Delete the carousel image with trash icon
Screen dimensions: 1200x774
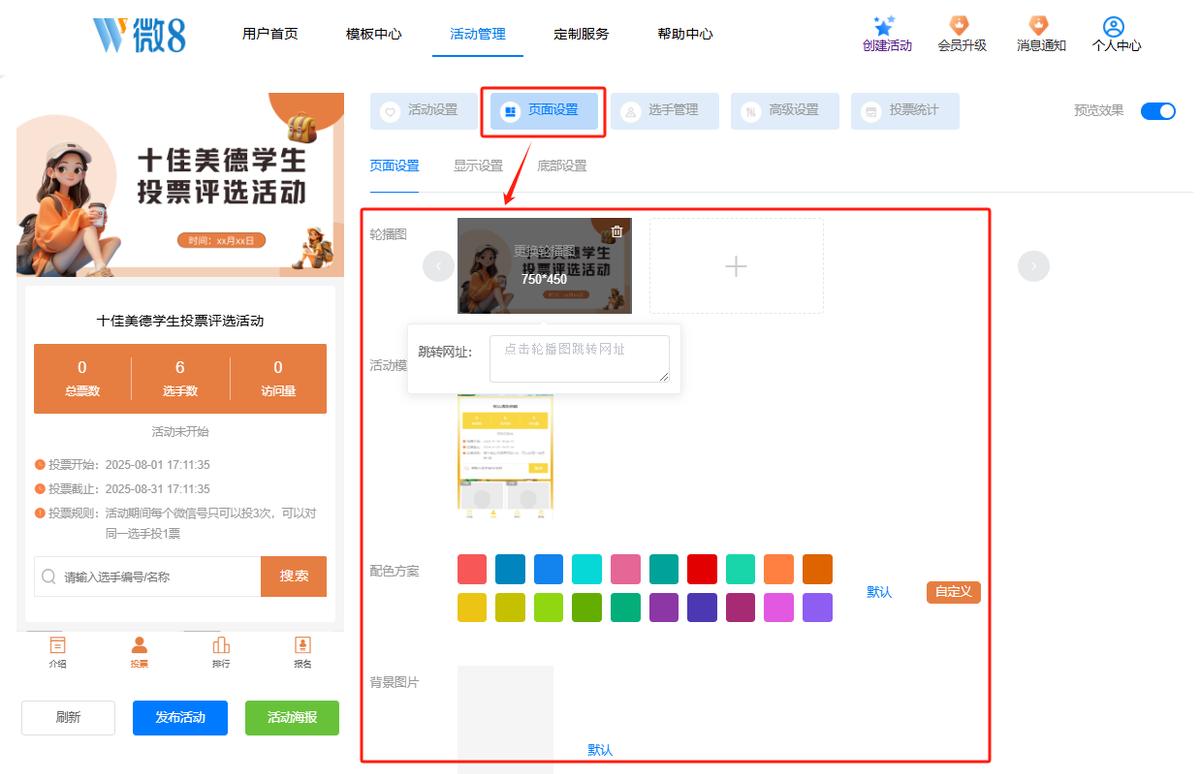617,231
